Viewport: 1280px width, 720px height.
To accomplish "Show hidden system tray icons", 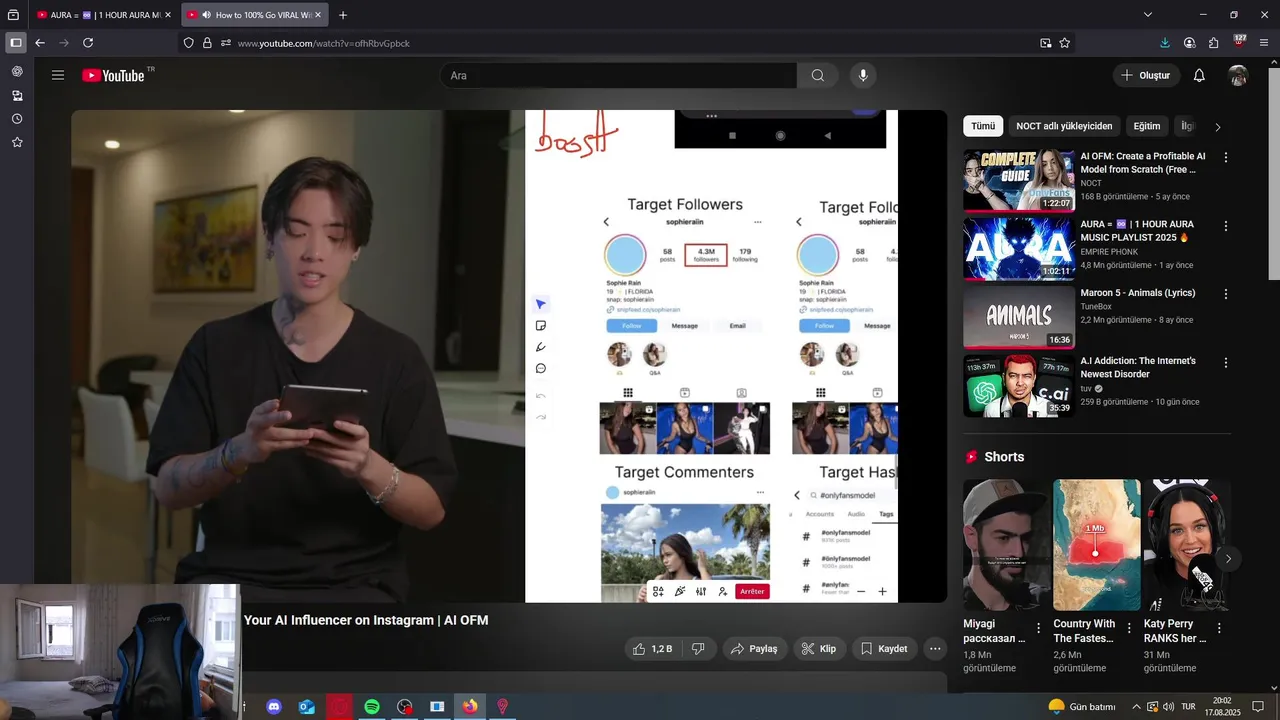I will 1136,707.
